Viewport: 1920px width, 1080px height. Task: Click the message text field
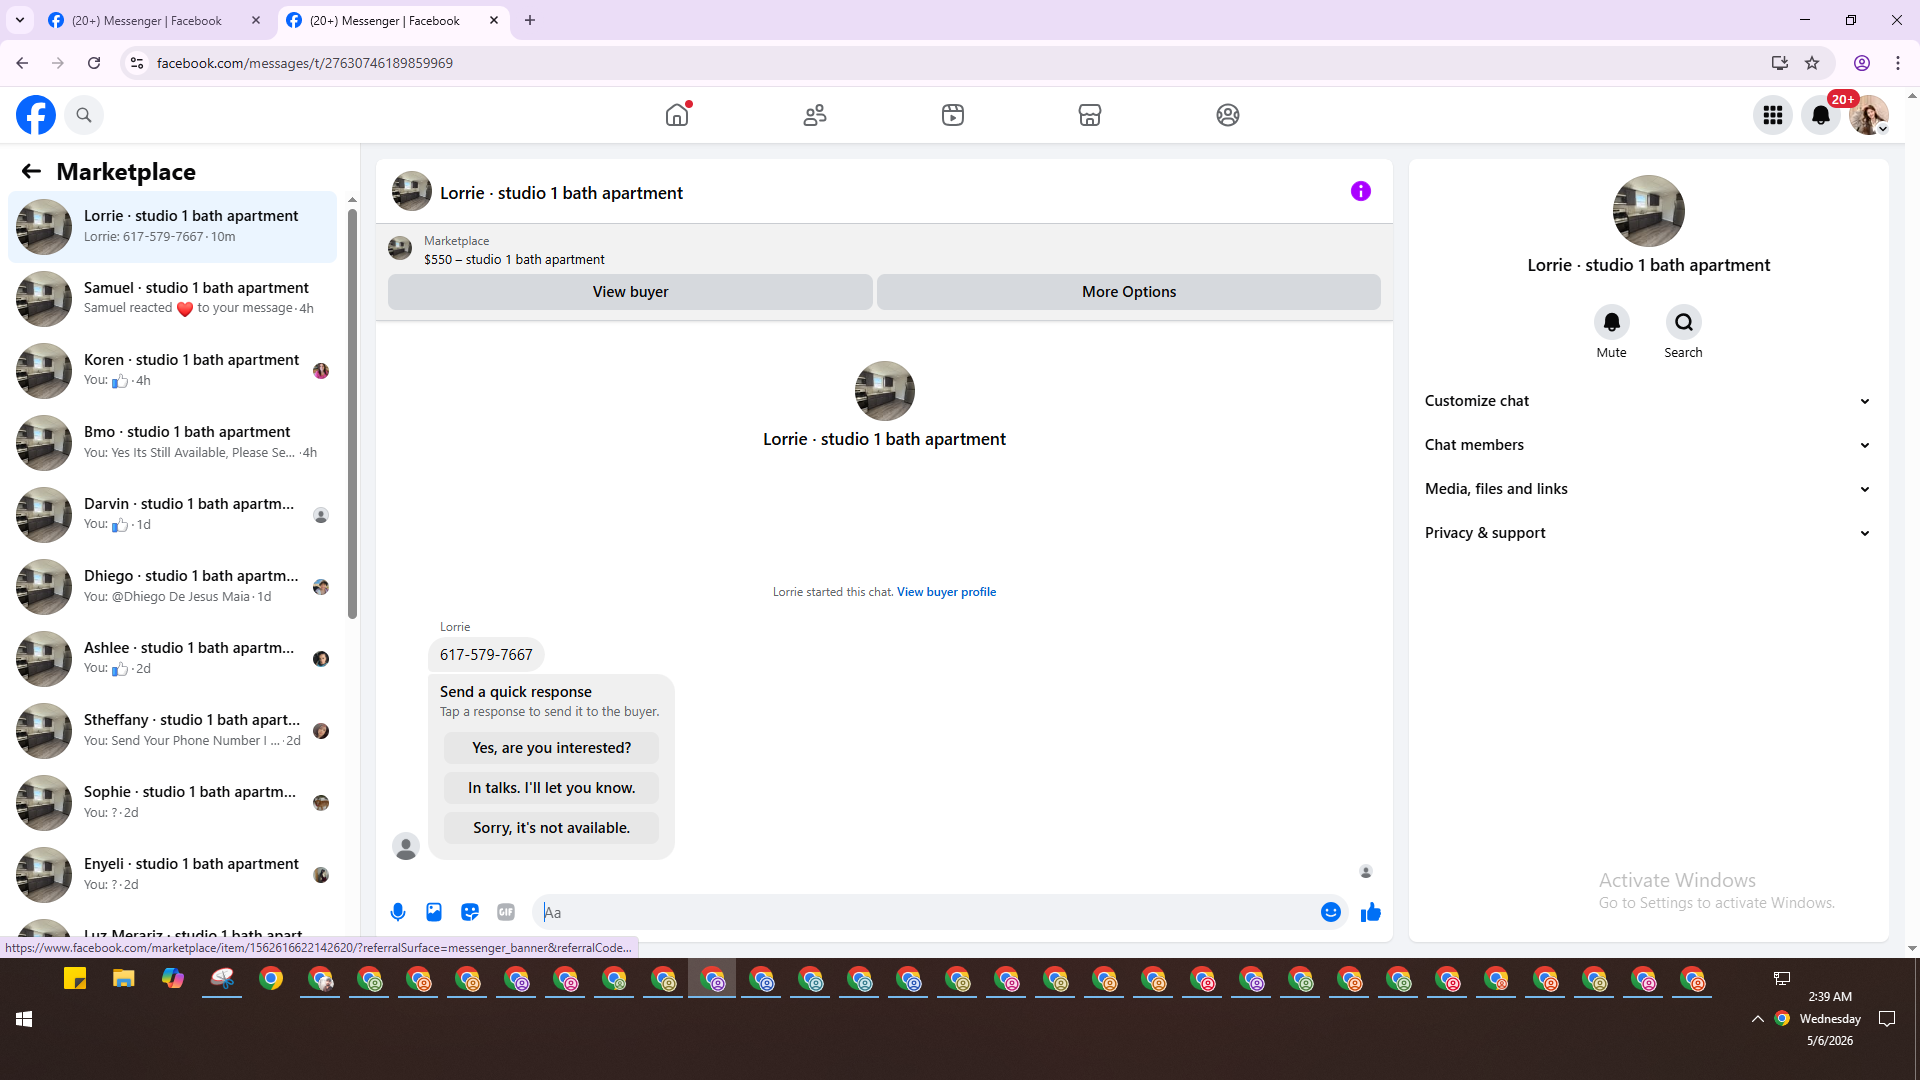[926, 912]
